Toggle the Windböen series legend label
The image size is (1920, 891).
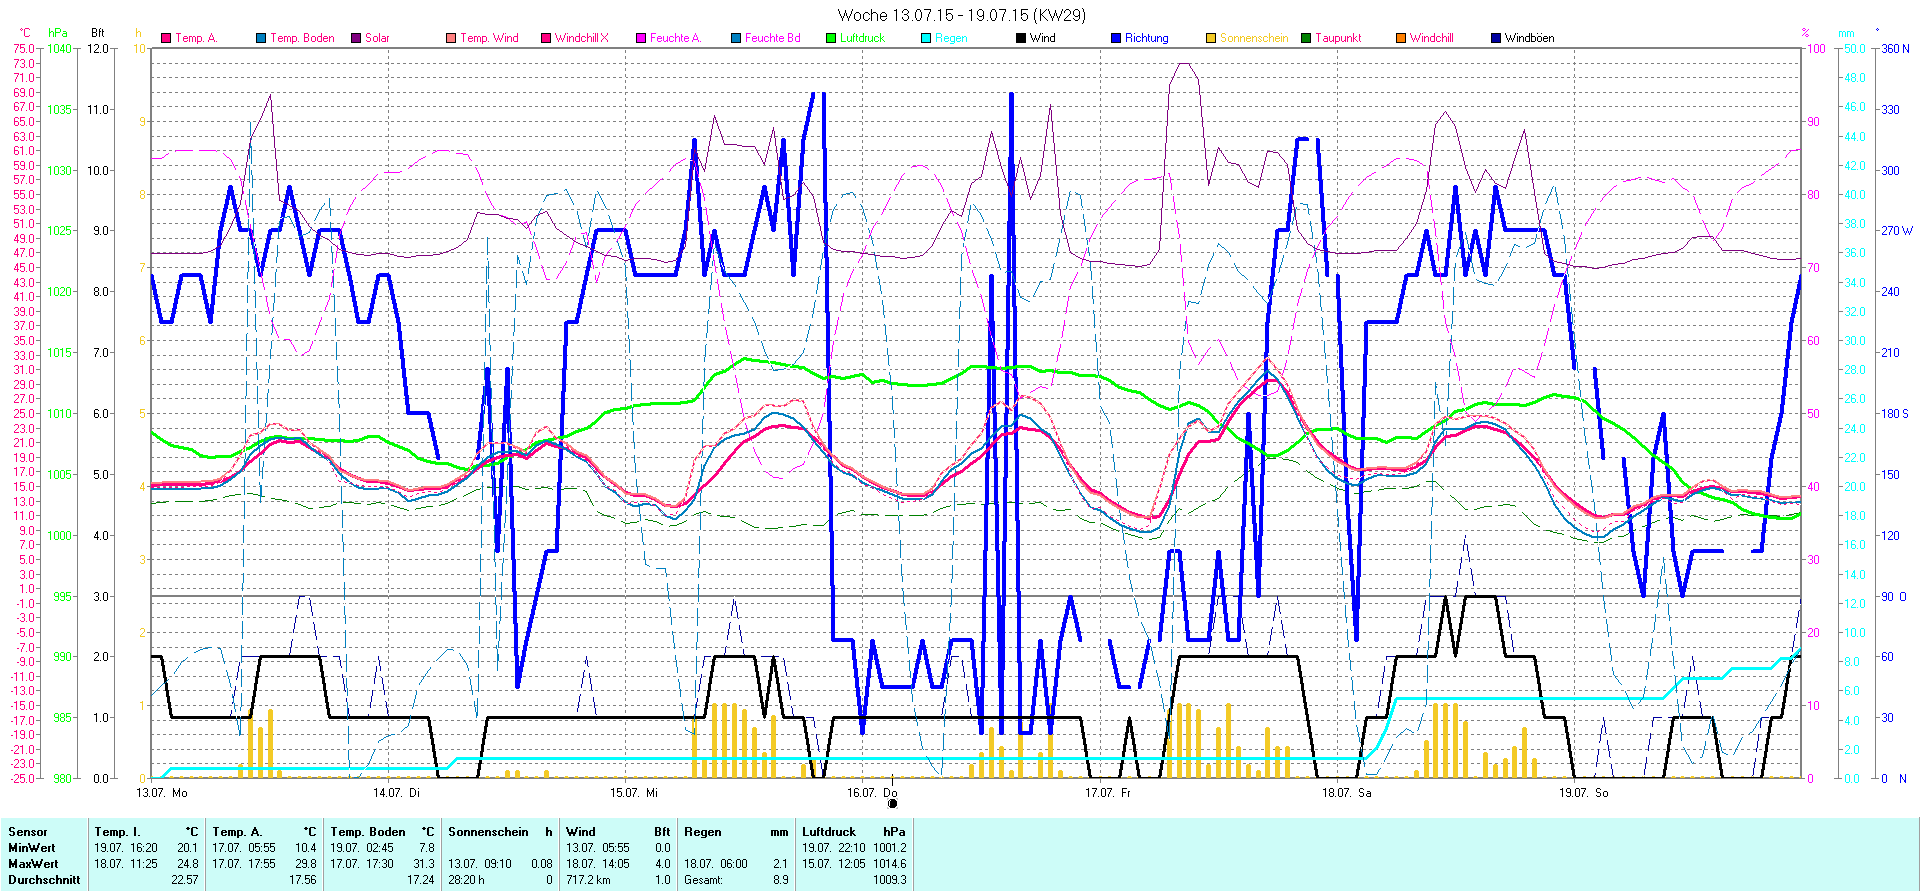1529,38
